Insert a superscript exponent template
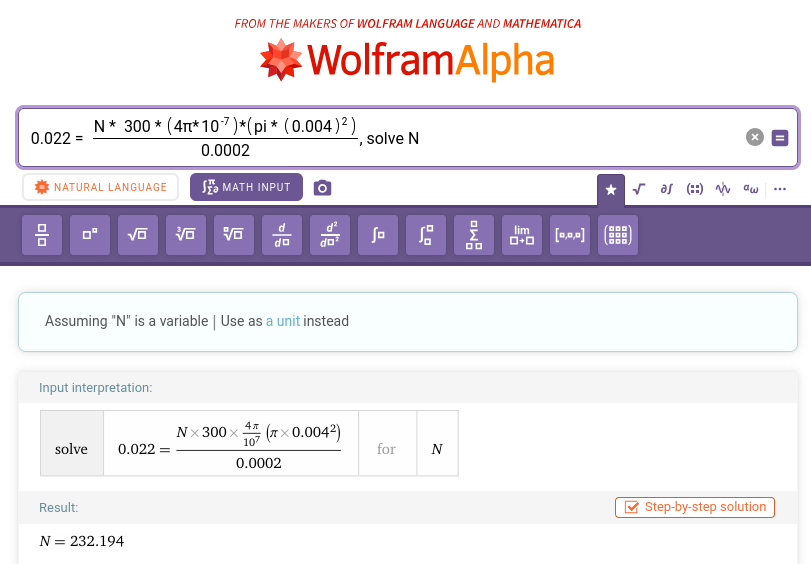 point(90,235)
